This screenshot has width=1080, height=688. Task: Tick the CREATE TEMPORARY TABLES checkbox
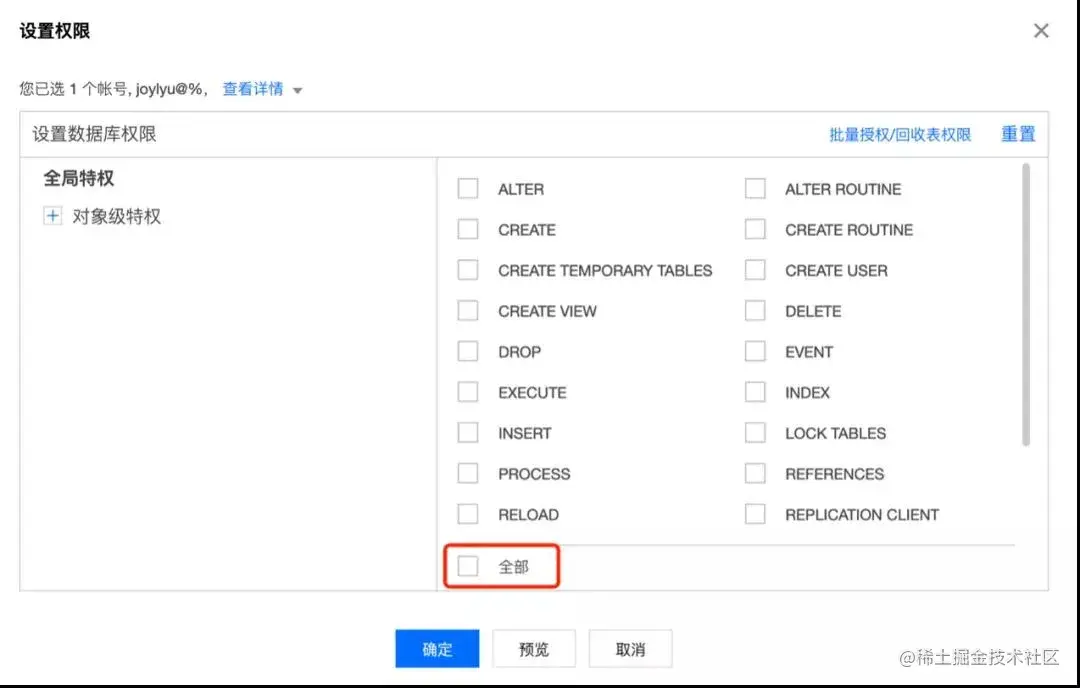point(468,270)
